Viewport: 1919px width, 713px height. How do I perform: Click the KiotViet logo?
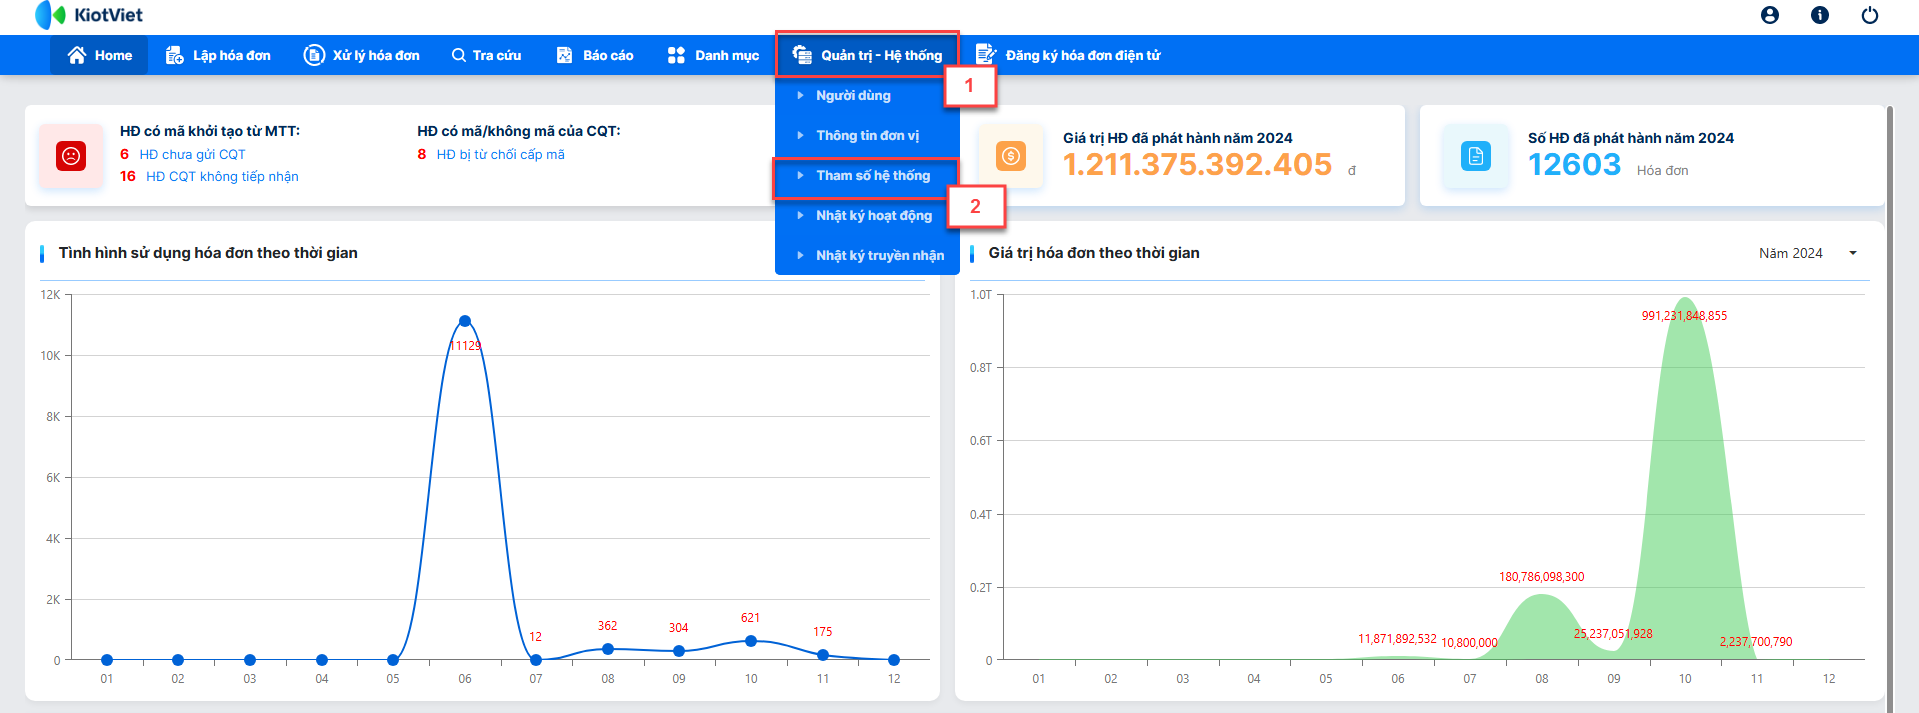click(x=89, y=15)
